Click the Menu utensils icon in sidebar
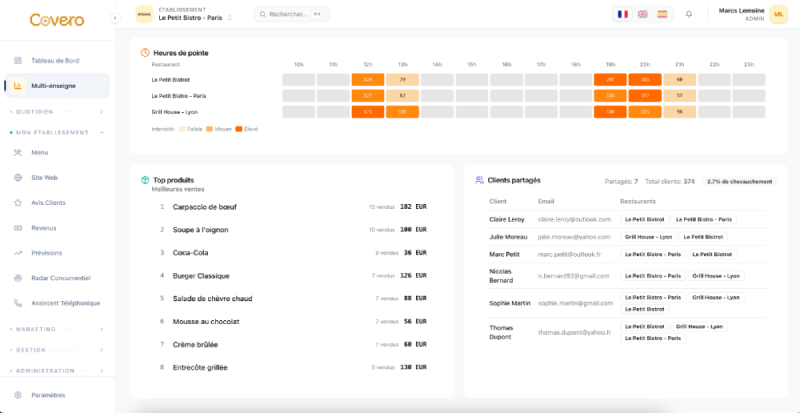Screen dimensions: 800x413 18,152
